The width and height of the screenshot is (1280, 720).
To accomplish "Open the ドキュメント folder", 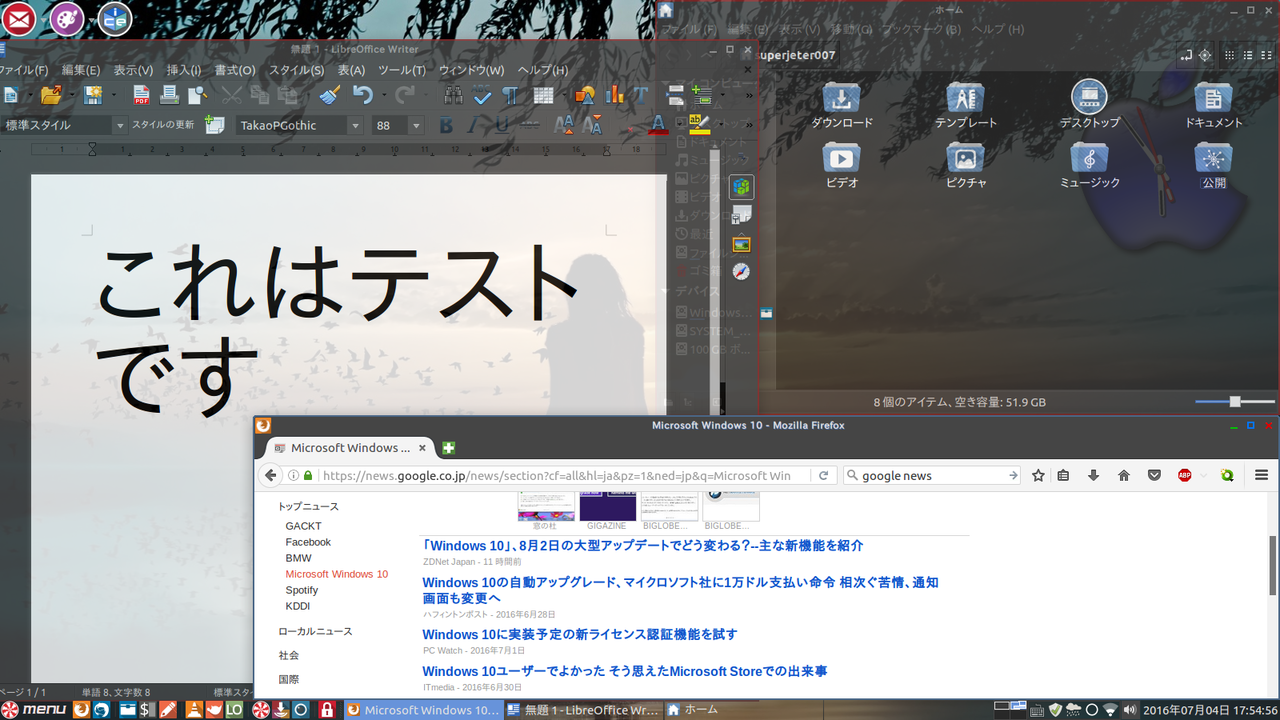I will (1214, 106).
